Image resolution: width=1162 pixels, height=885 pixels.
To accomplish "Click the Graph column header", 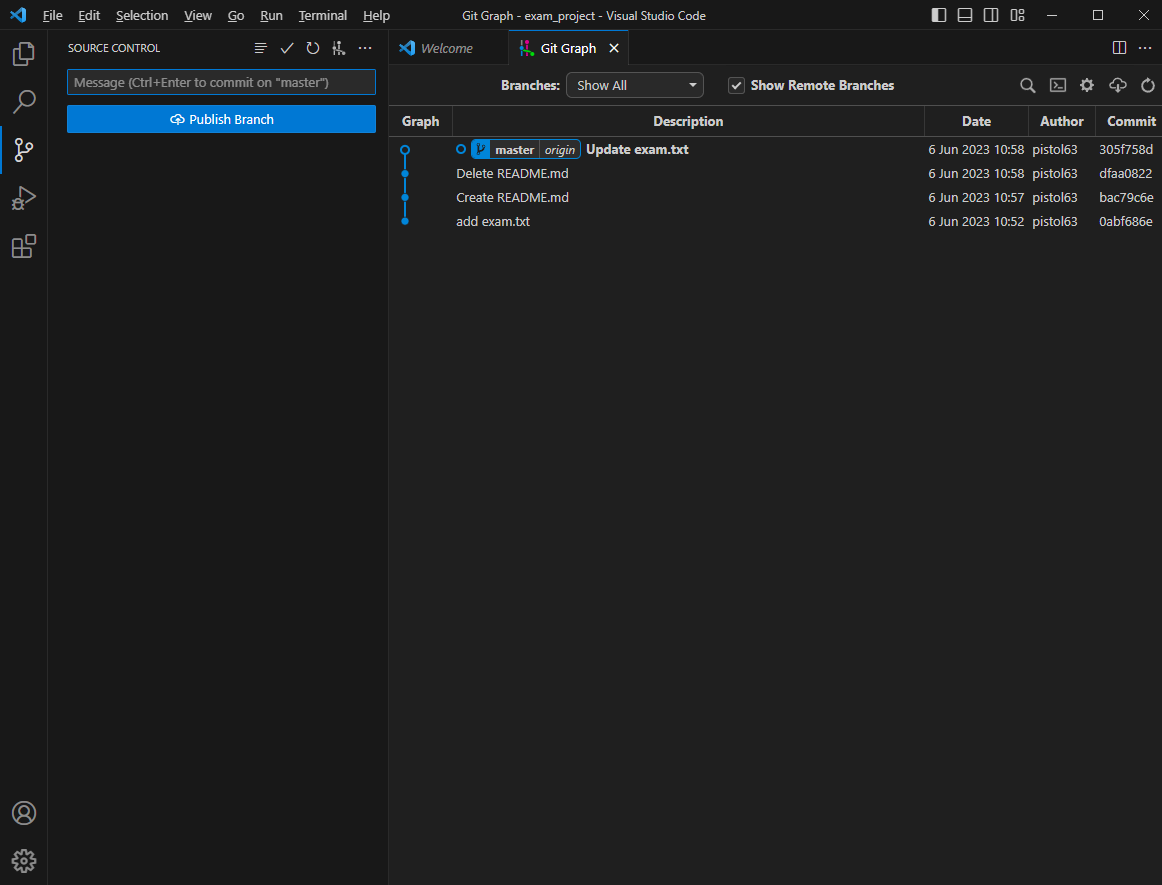I will (x=420, y=122).
